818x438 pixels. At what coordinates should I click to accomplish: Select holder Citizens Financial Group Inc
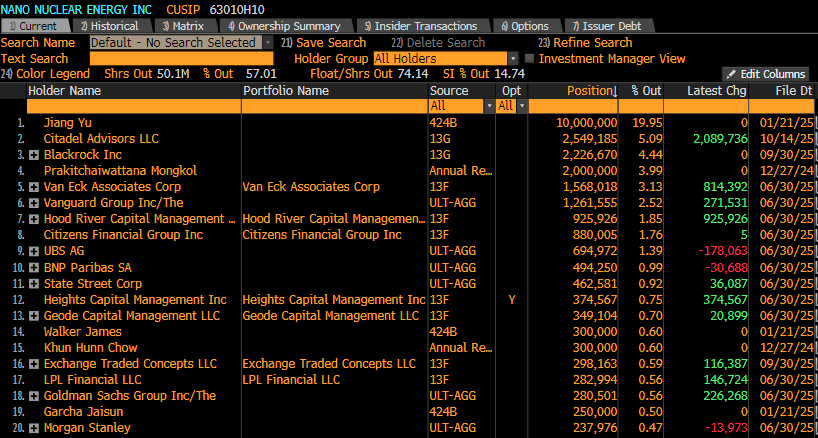tap(123, 235)
